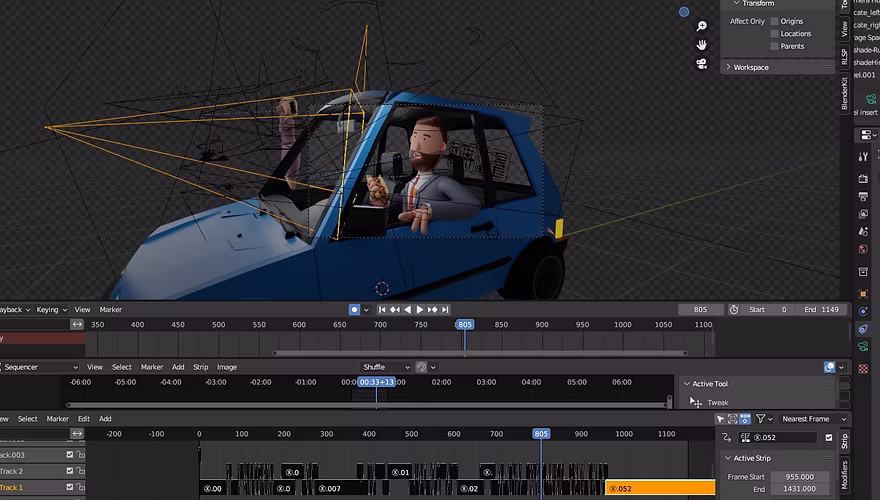Open the Sequencer editor type dropdown
Viewport: 880px width, 500px height.
click(x=39, y=367)
